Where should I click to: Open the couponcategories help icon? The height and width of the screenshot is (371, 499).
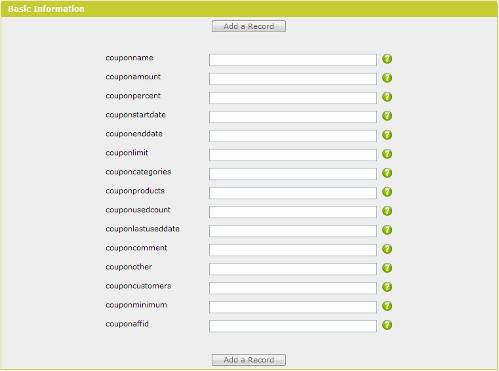(x=387, y=173)
